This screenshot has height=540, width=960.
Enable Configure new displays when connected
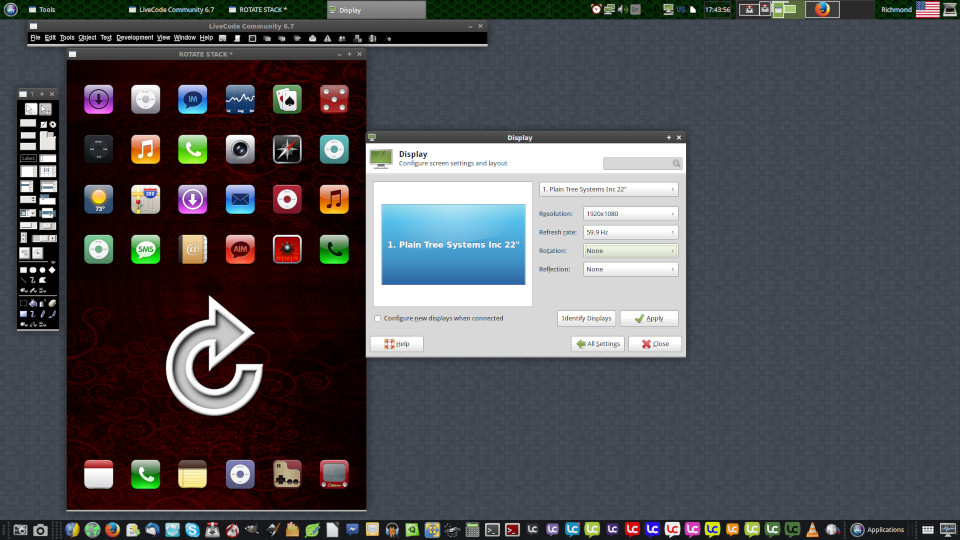click(x=377, y=318)
